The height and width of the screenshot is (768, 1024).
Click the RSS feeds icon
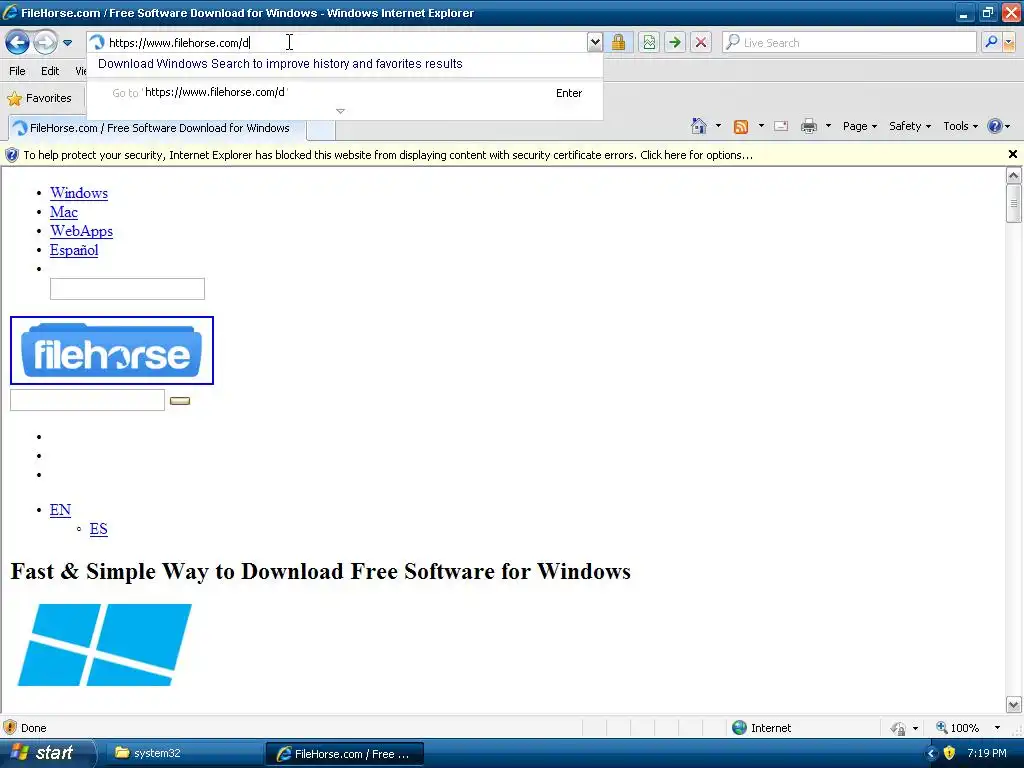741,126
